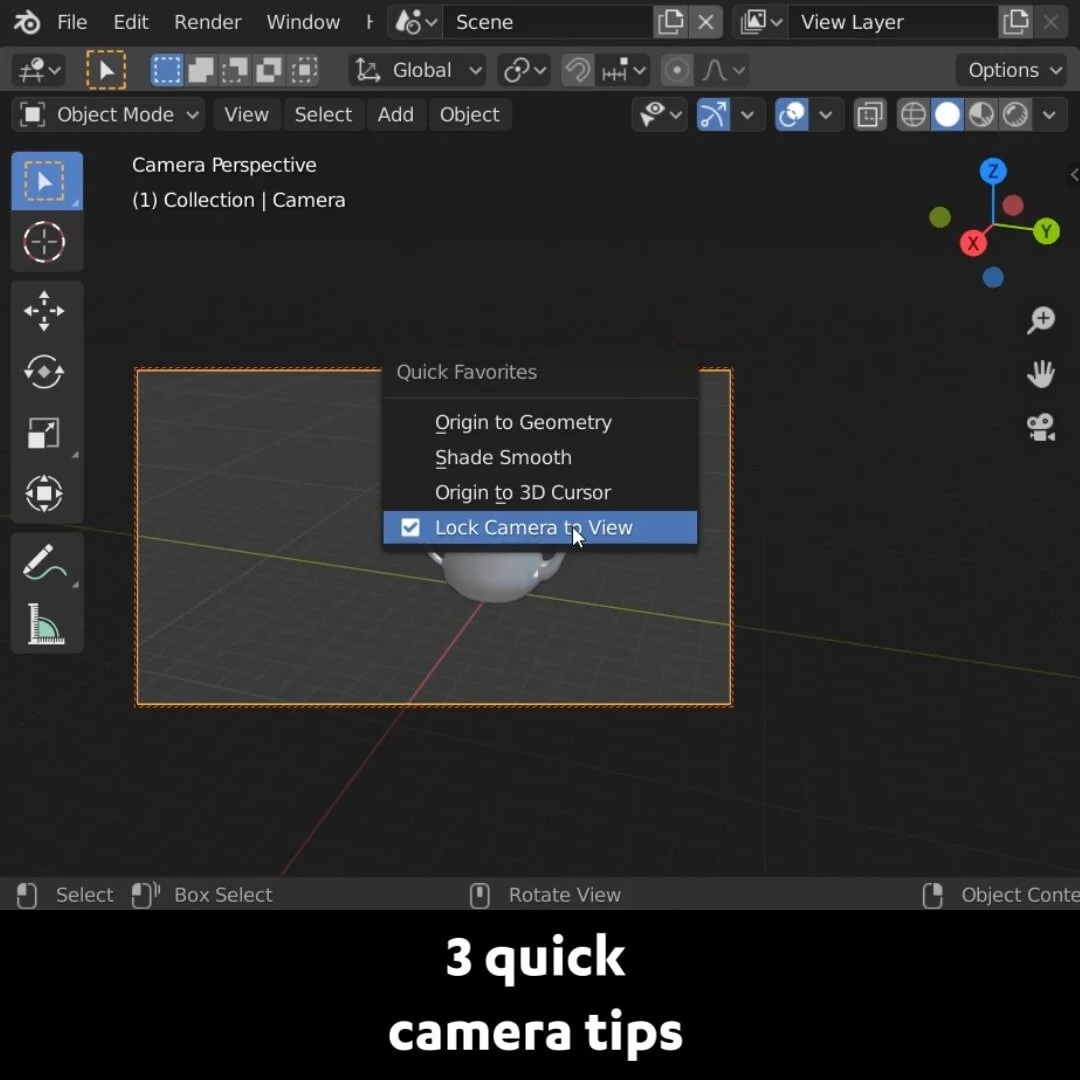Open the Object Mode dropdown
The width and height of the screenshot is (1080, 1080).
[x=108, y=114]
